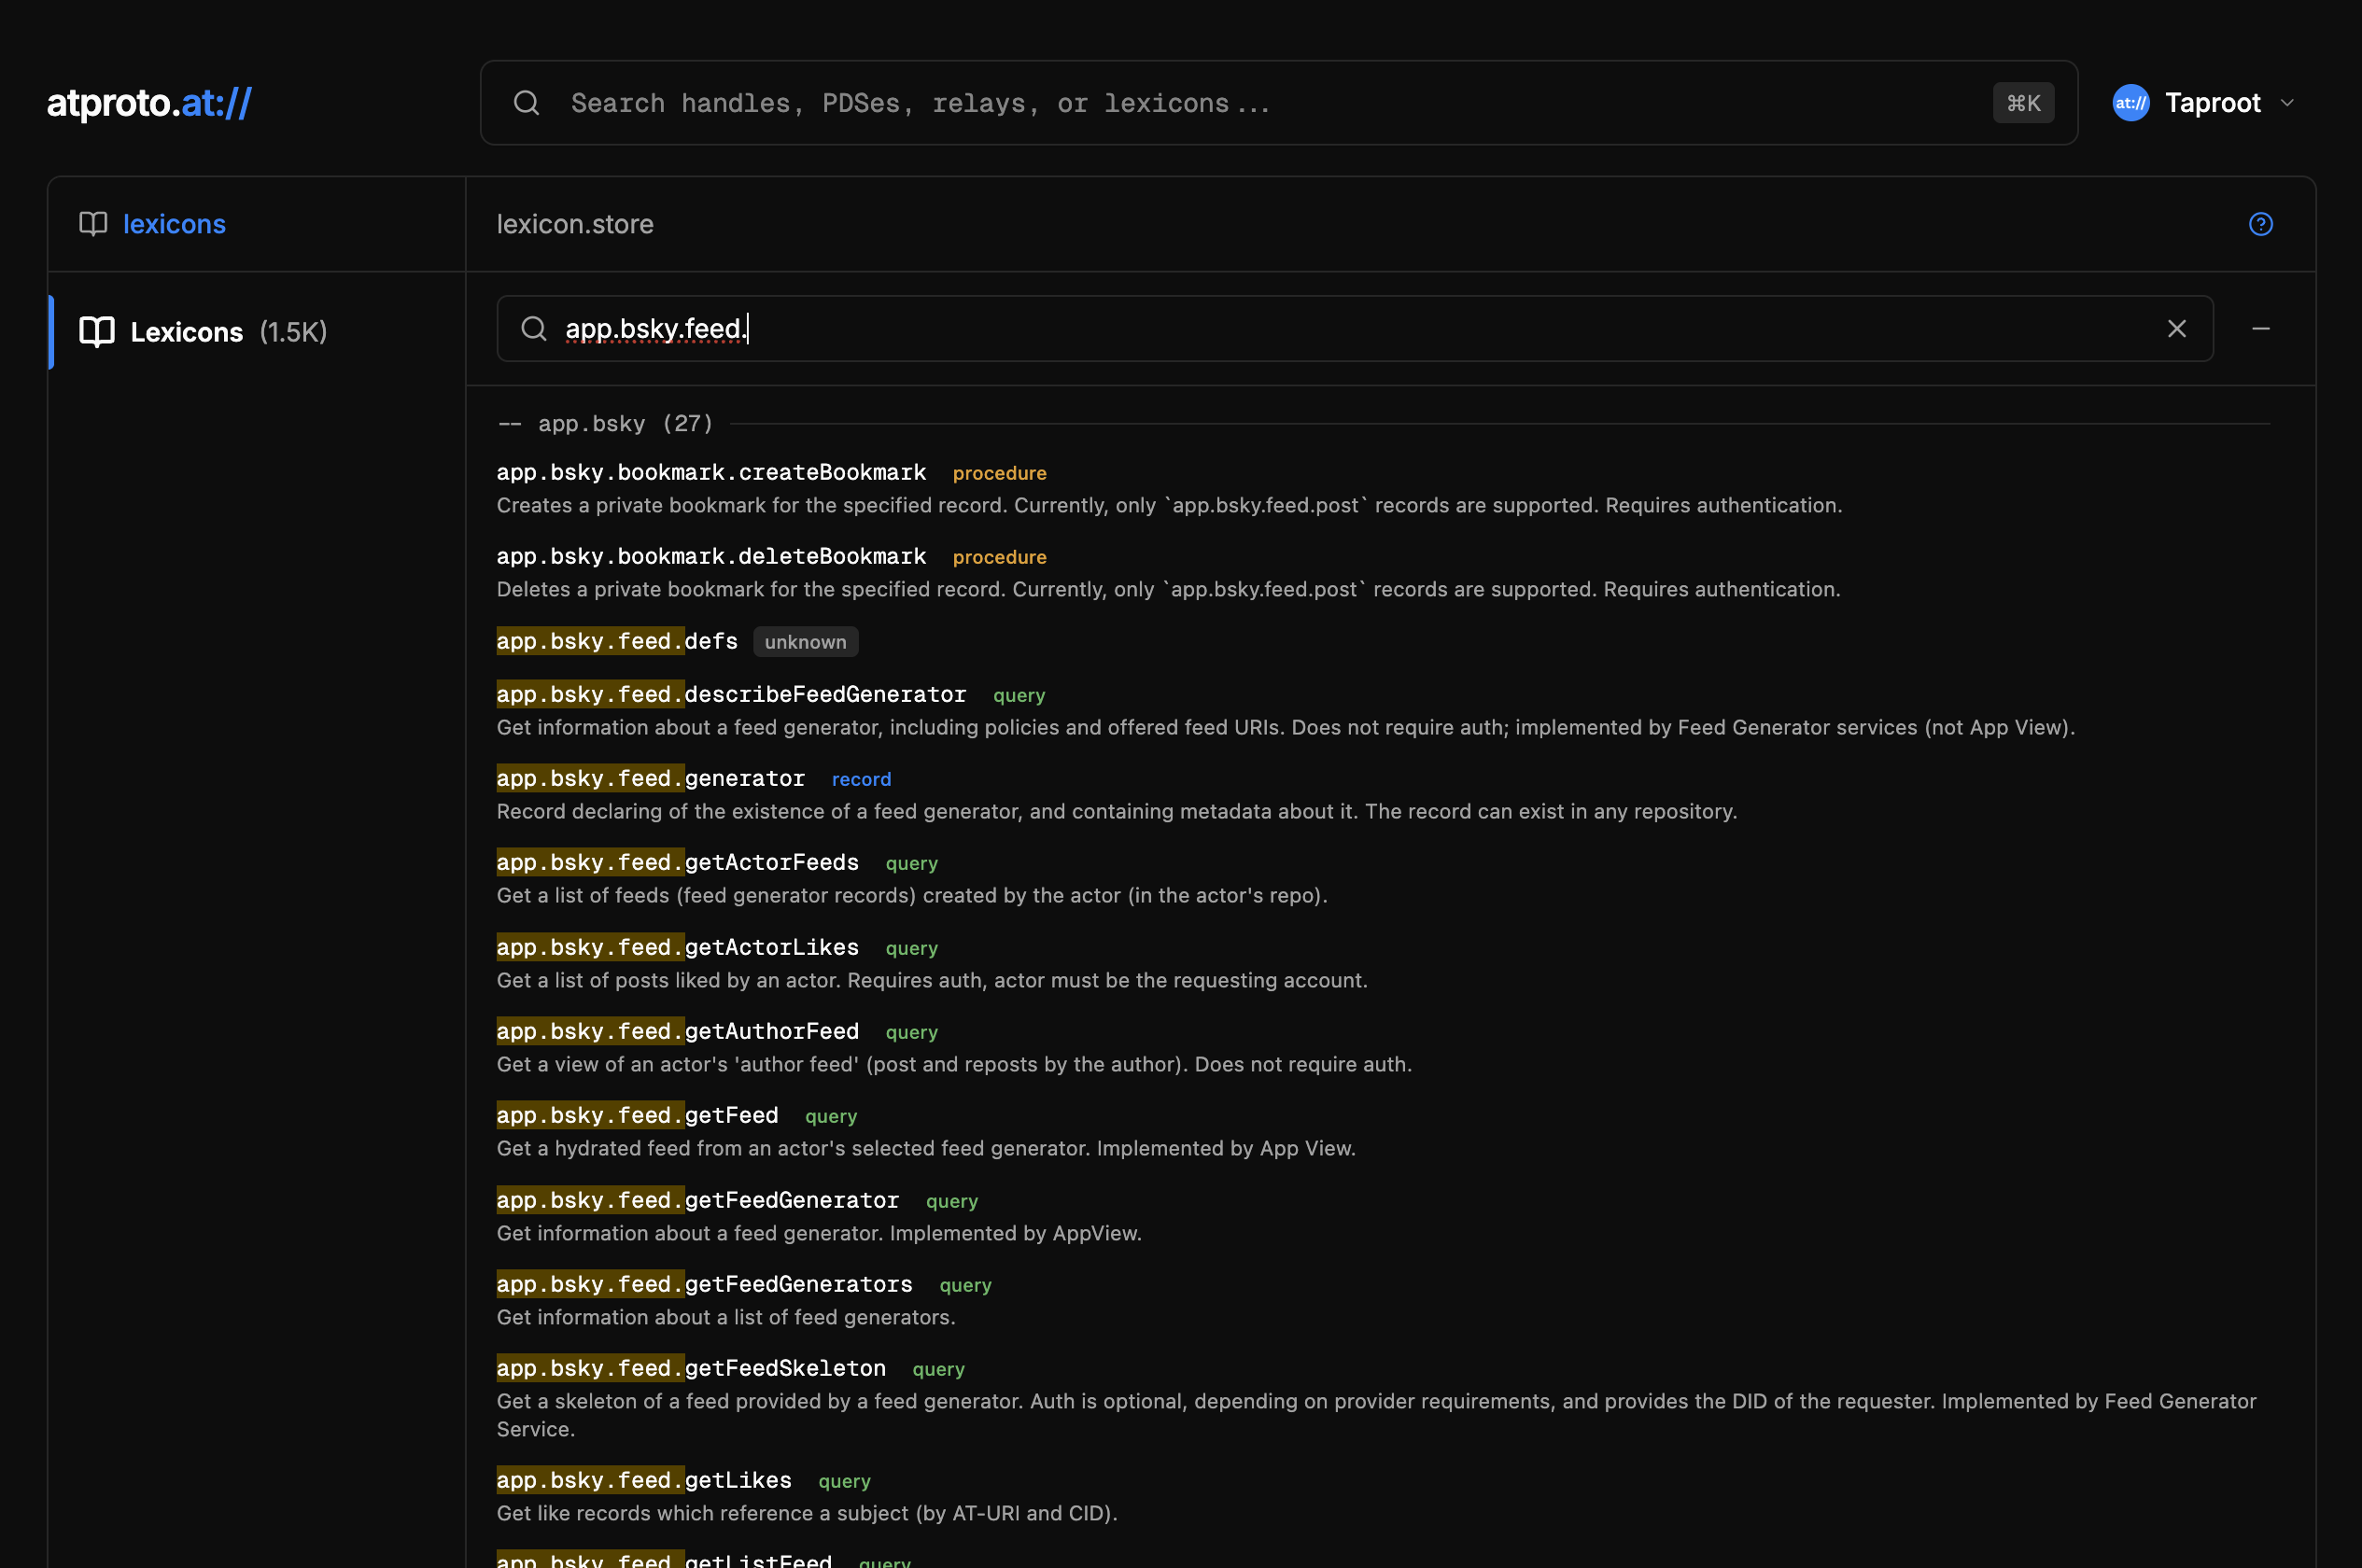The height and width of the screenshot is (1568, 2362).
Task: Open app.bsky.feed.generator record entry
Action: click(651, 778)
